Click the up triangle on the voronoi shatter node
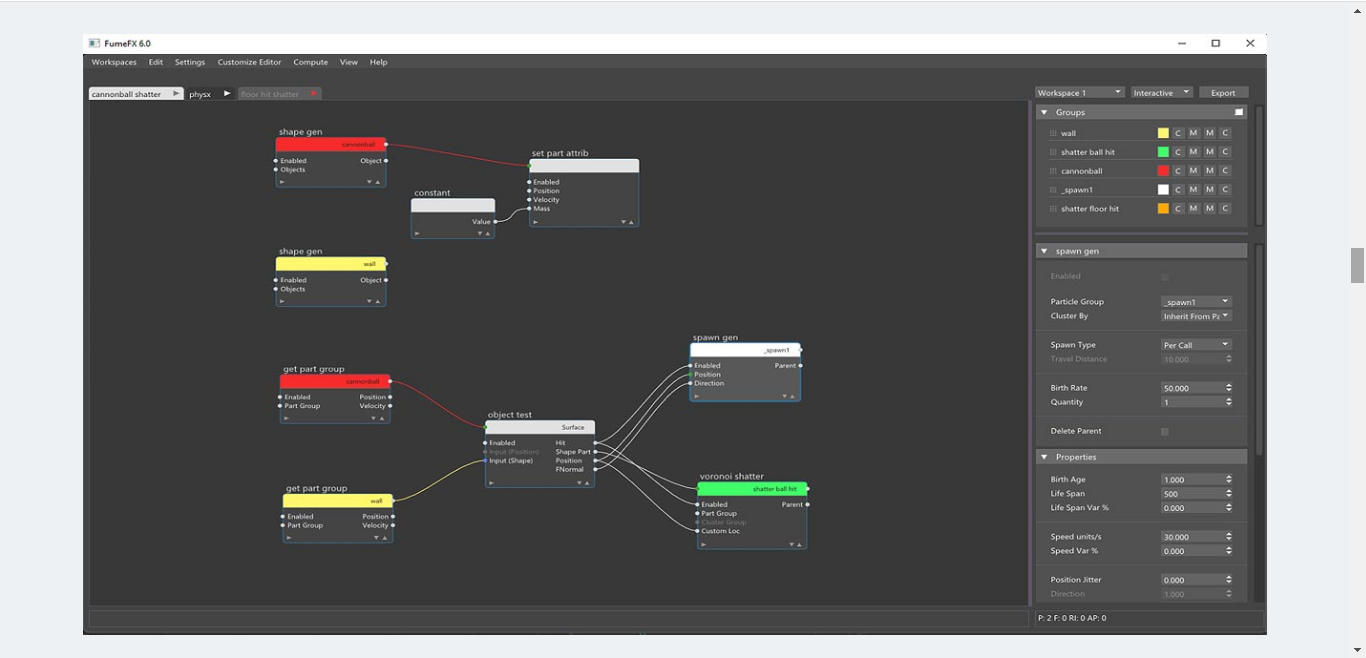1366x658 pixels. [x=799, y=545]
